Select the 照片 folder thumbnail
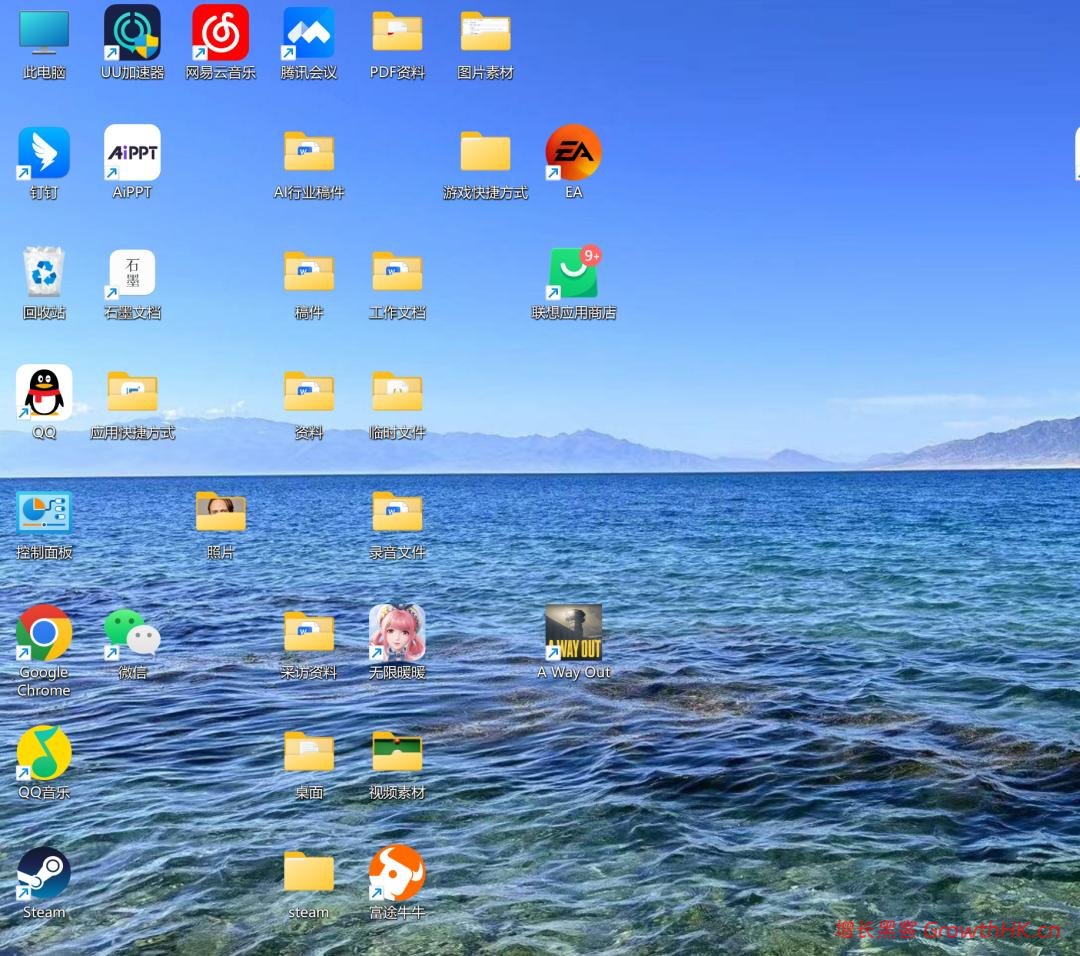1080x956 pixels. point(220,512)
